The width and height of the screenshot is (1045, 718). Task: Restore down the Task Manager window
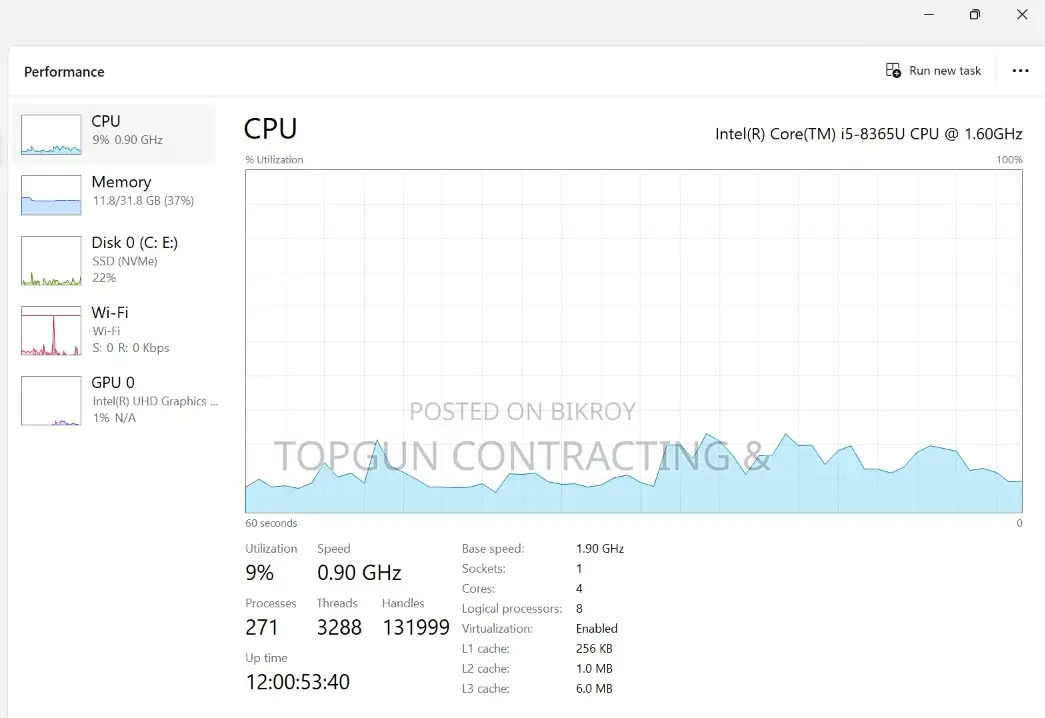[x=975, y=15]
